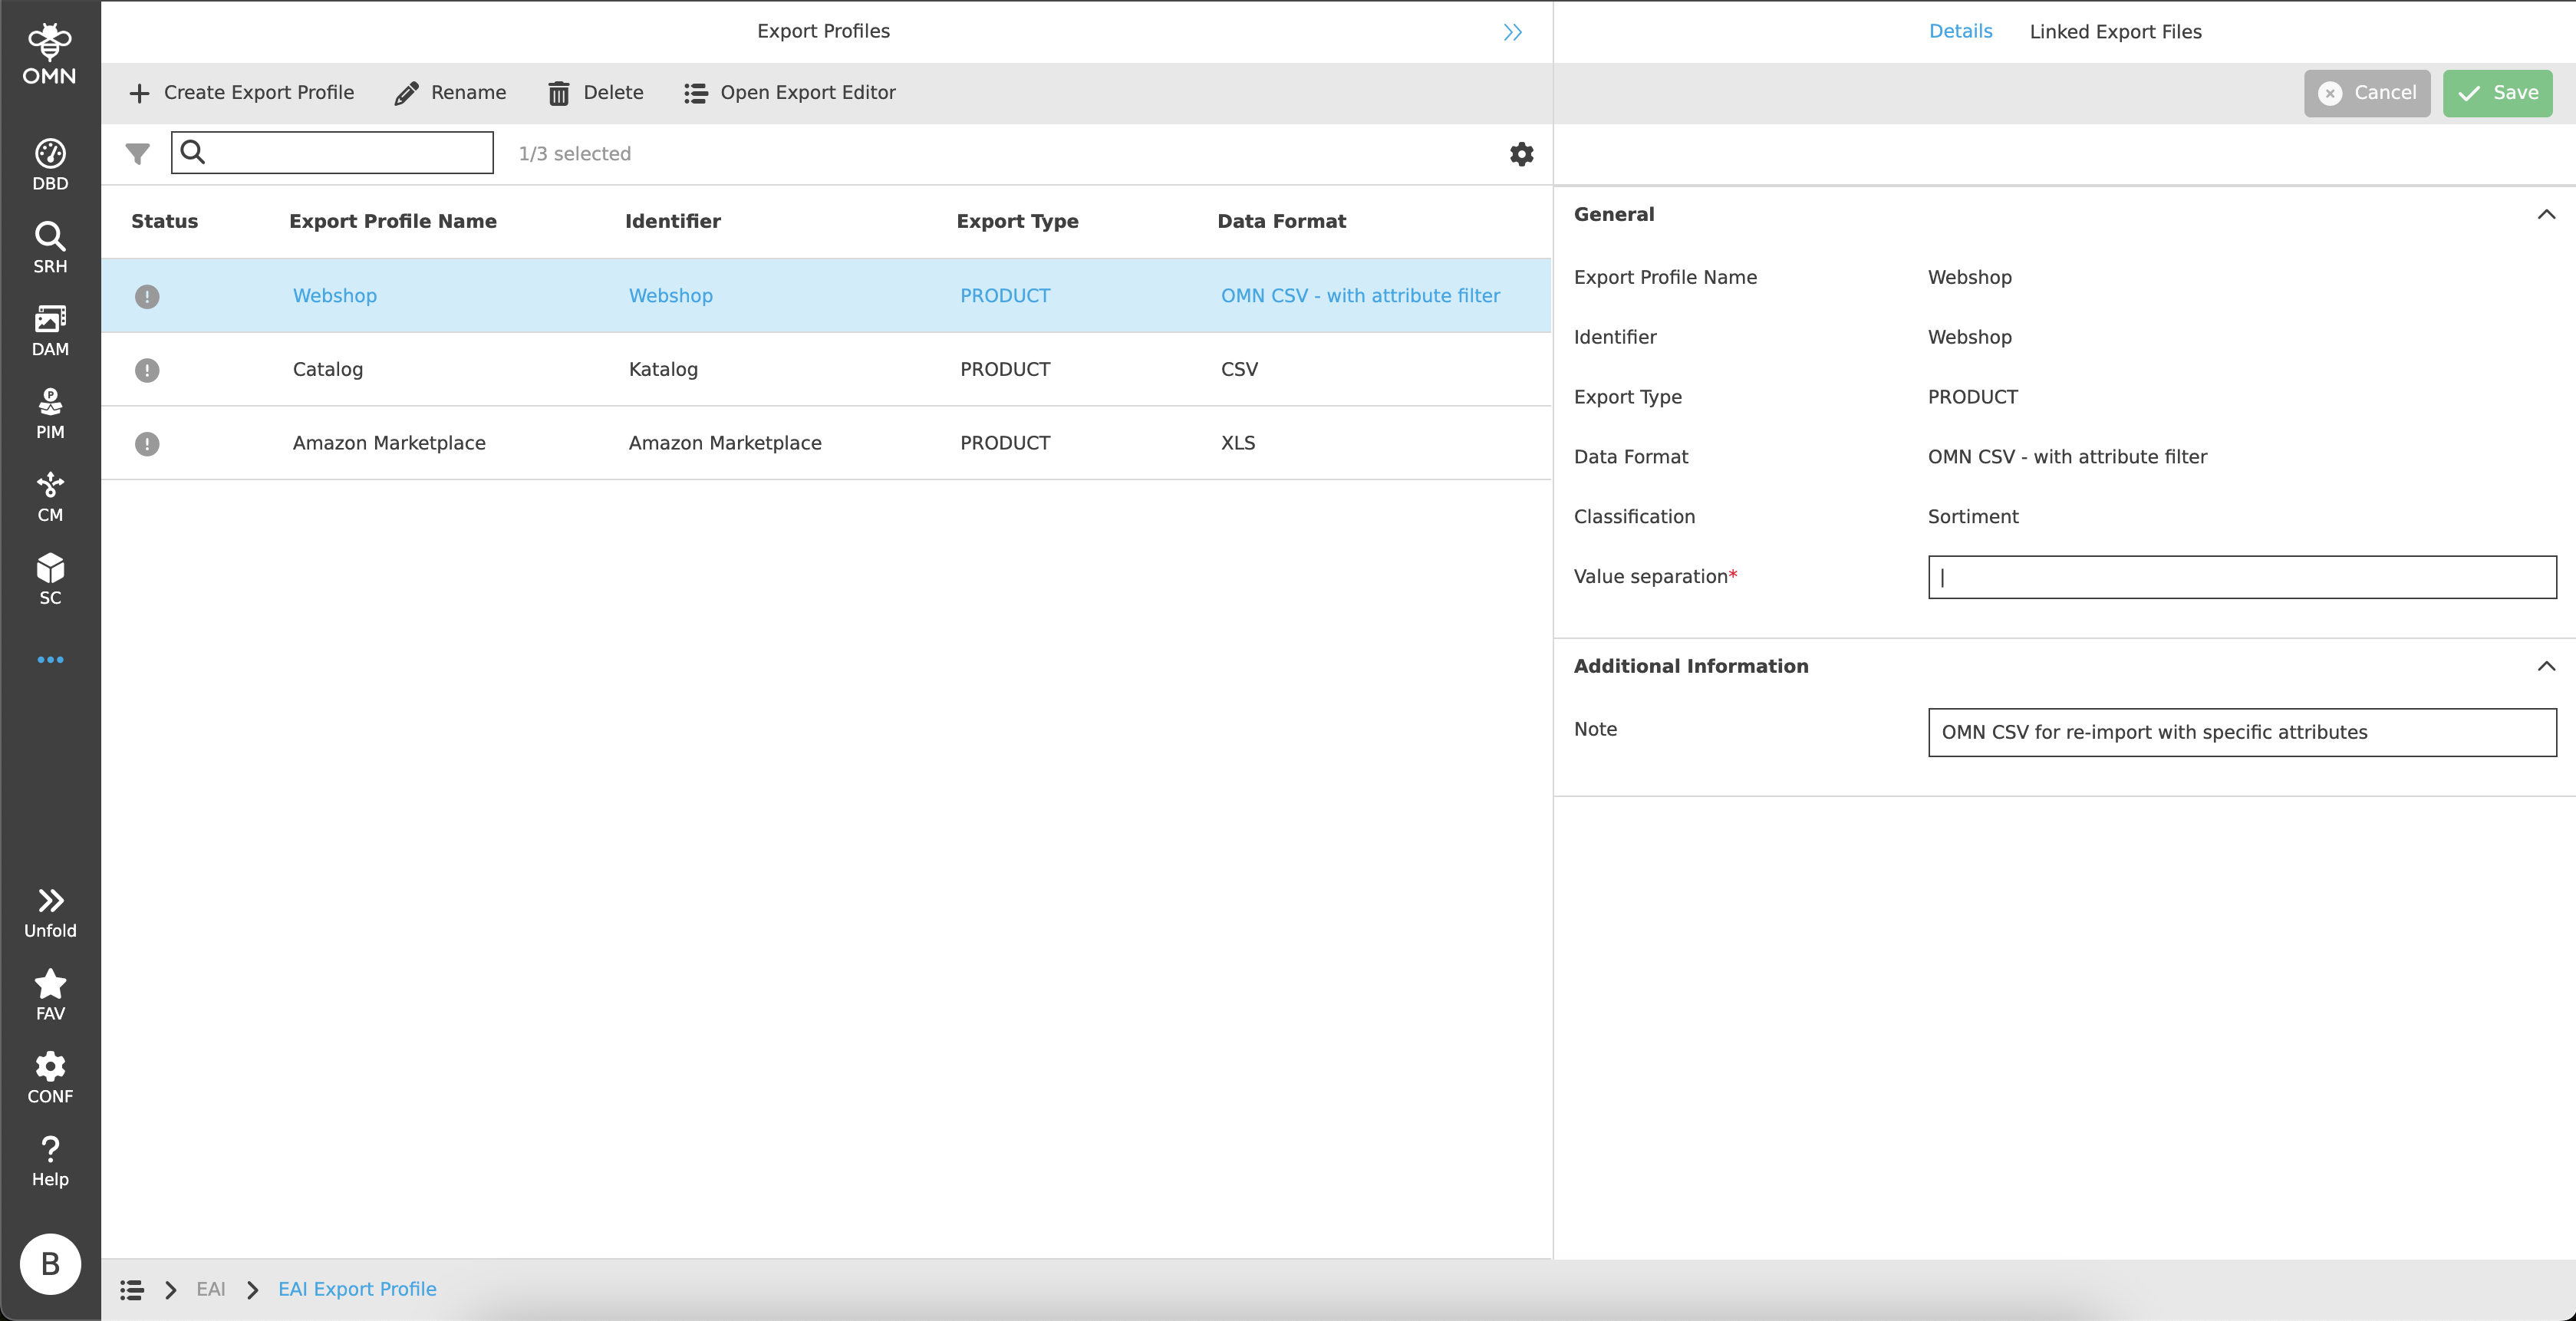The image size is (2576, 1321).
Task: Switch to Linked Export Files tab
Action: click(2115, 32)
